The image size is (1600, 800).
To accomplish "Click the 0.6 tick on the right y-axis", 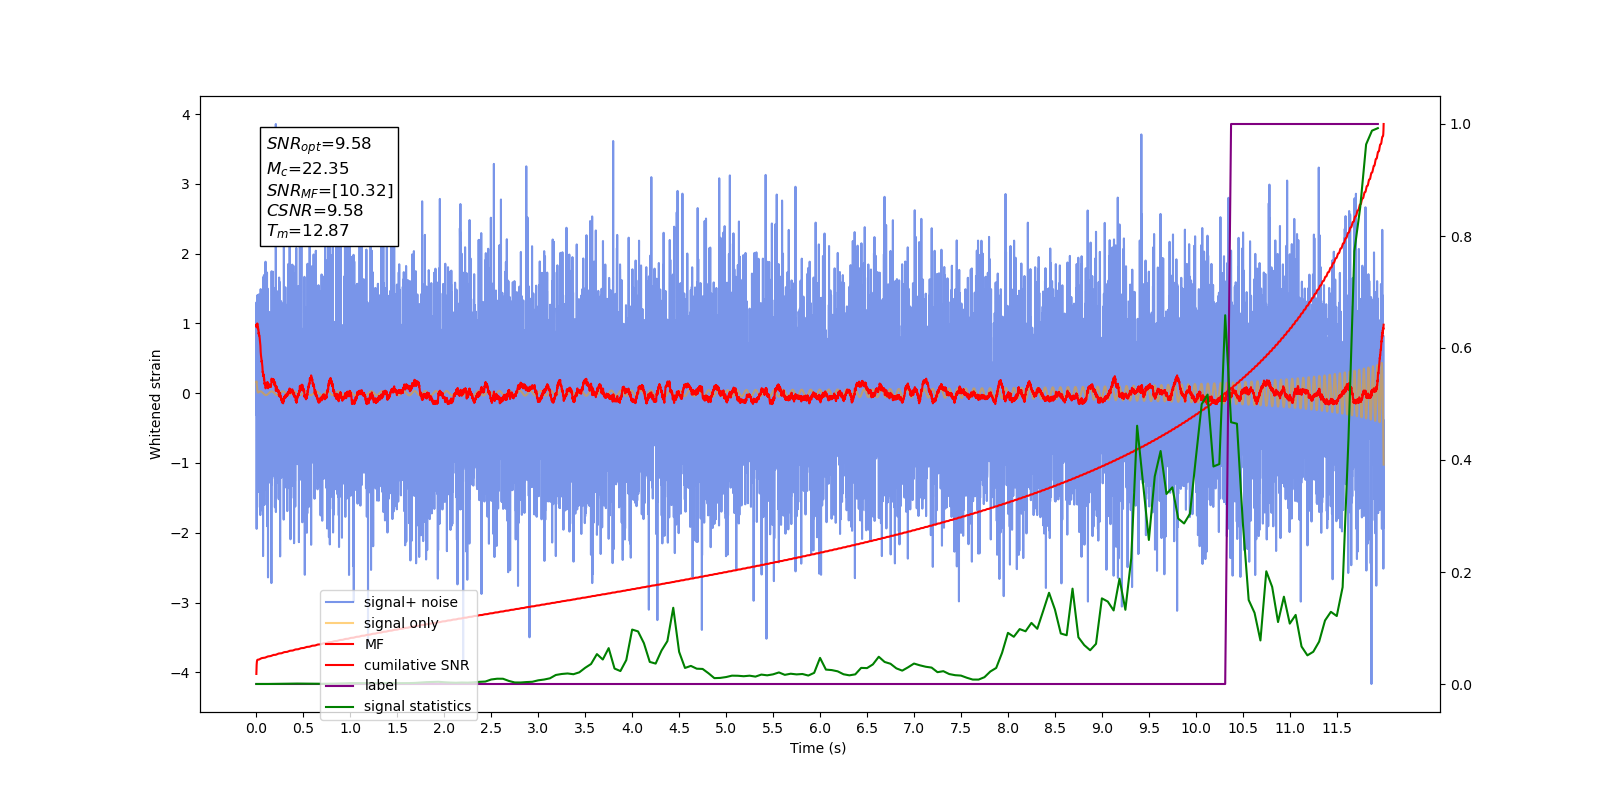I will tap(1461, 349).
